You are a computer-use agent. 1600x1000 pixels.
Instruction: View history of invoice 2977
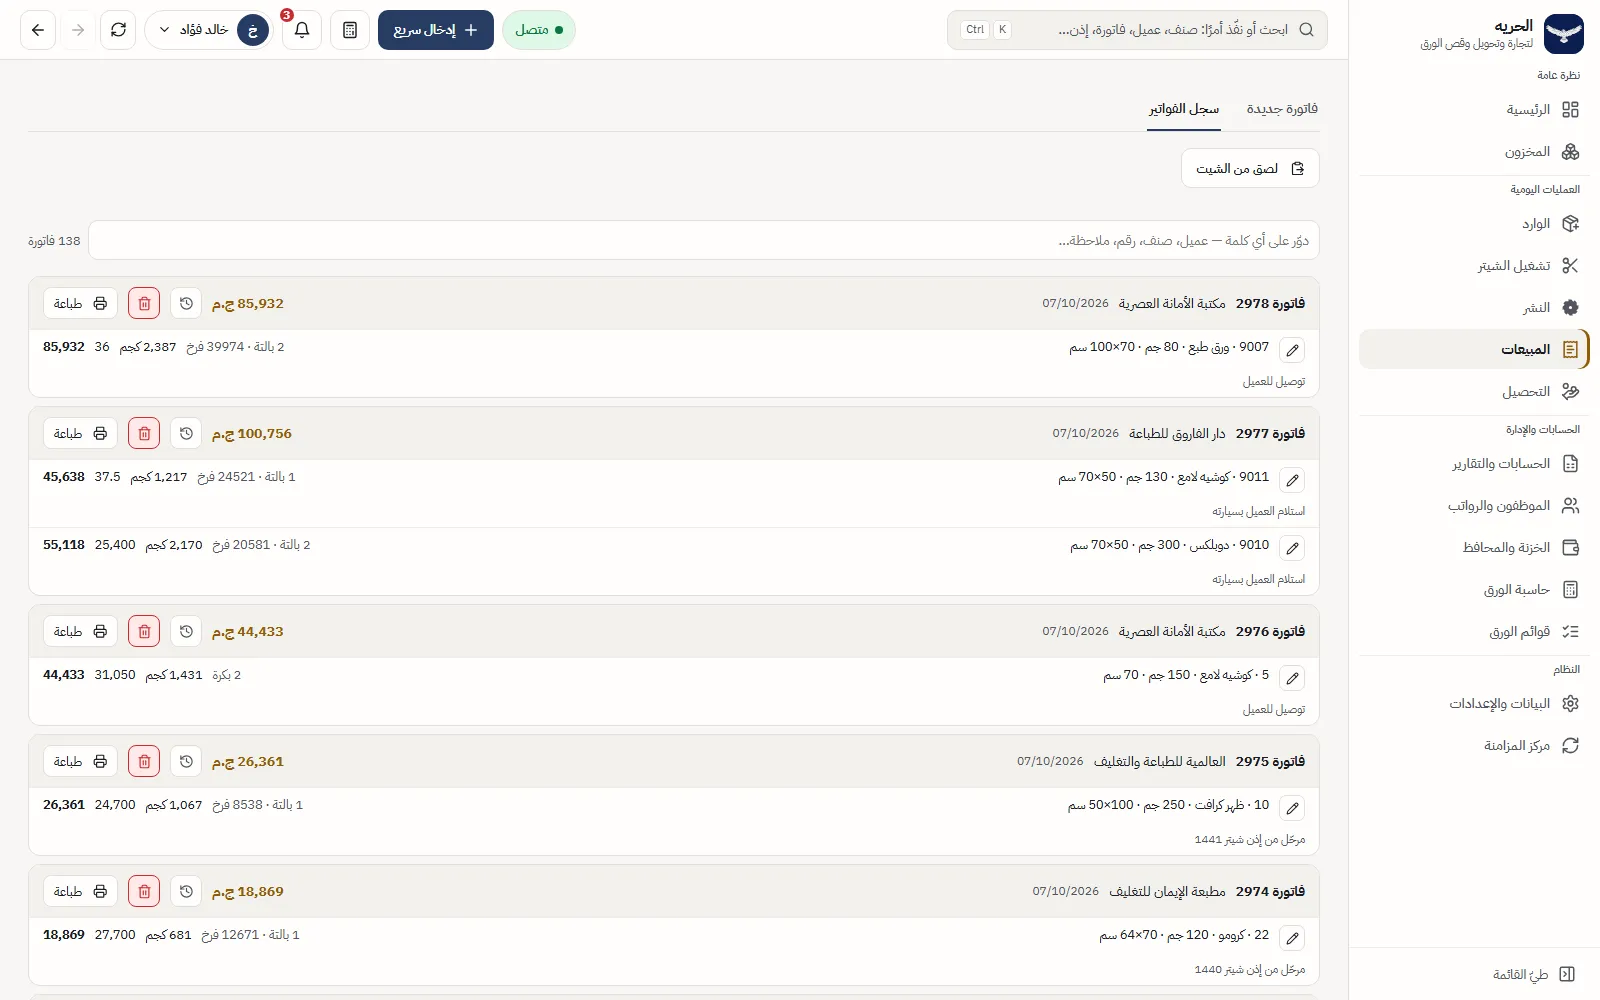click(x=186, y=433)
